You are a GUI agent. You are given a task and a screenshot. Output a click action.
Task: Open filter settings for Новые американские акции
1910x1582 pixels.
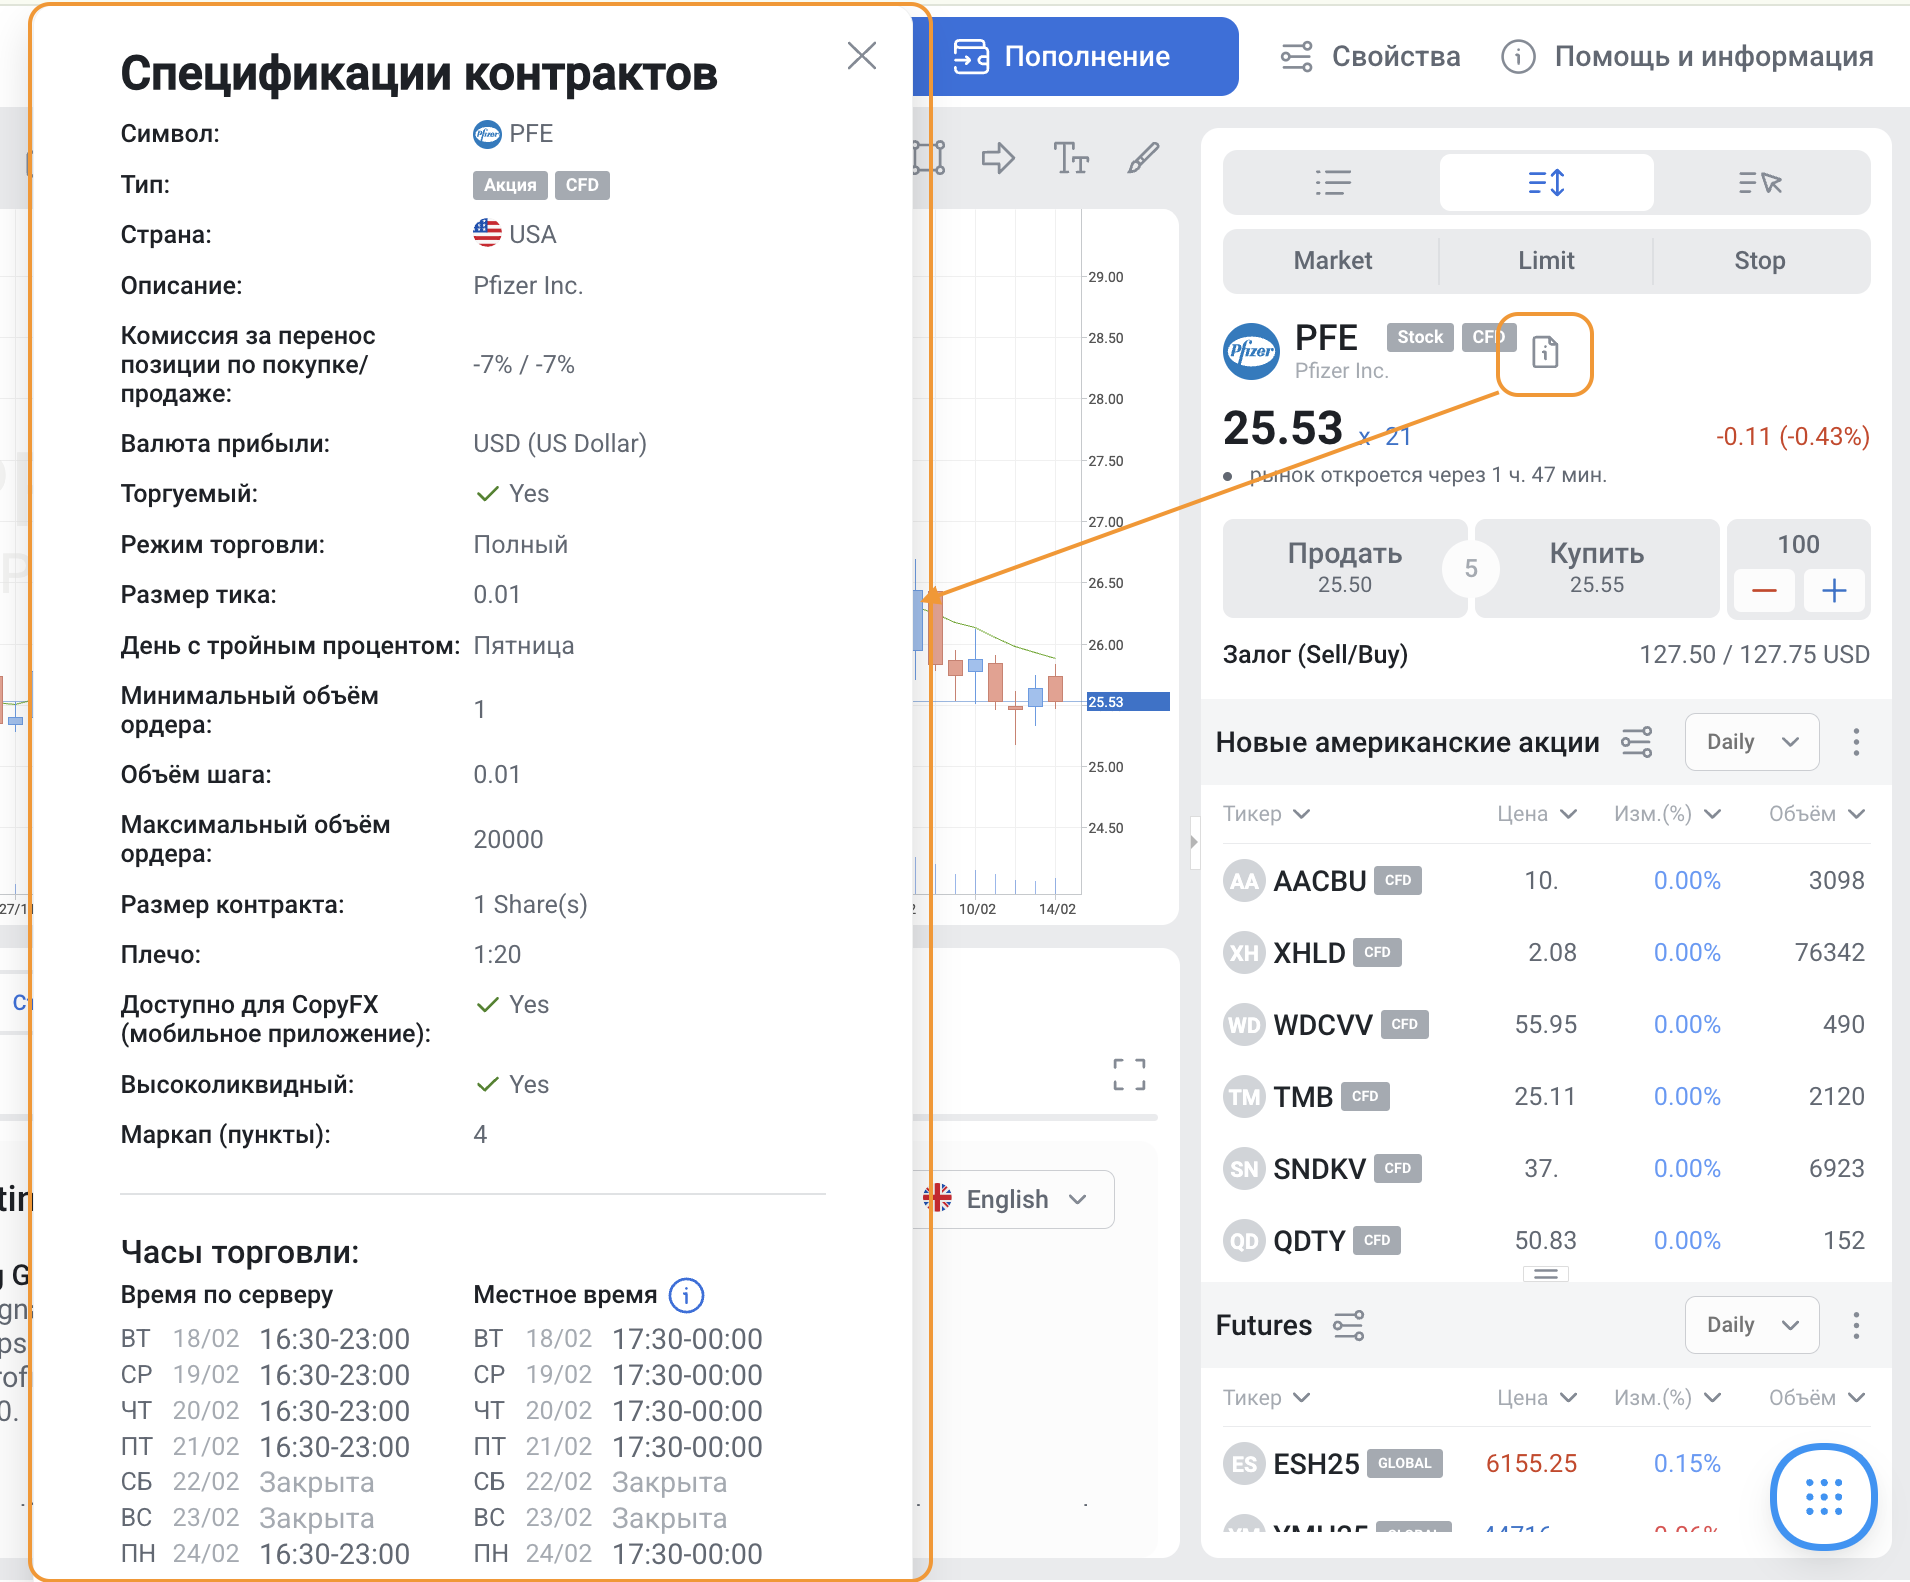(1637, 742)
